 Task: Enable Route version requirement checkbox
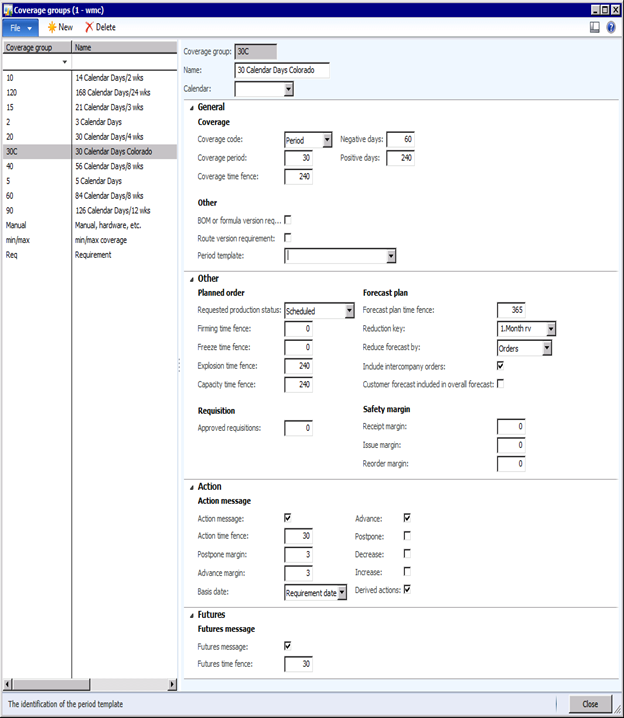click(288, 238)
